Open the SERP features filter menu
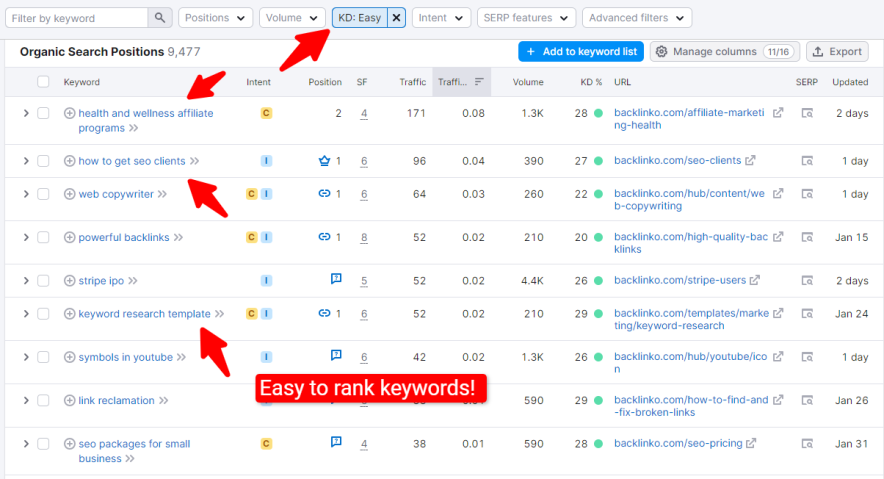884x479 pixels. (526, 17)
